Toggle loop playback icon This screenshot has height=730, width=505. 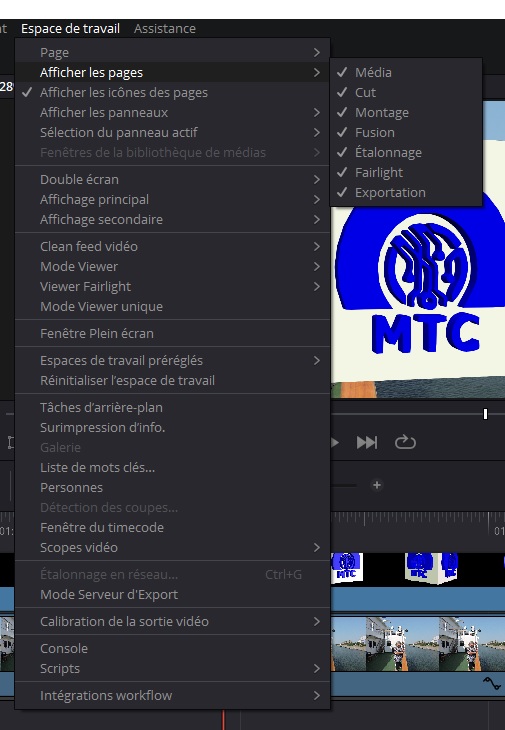pyautogui.click(x=405, y=442)
